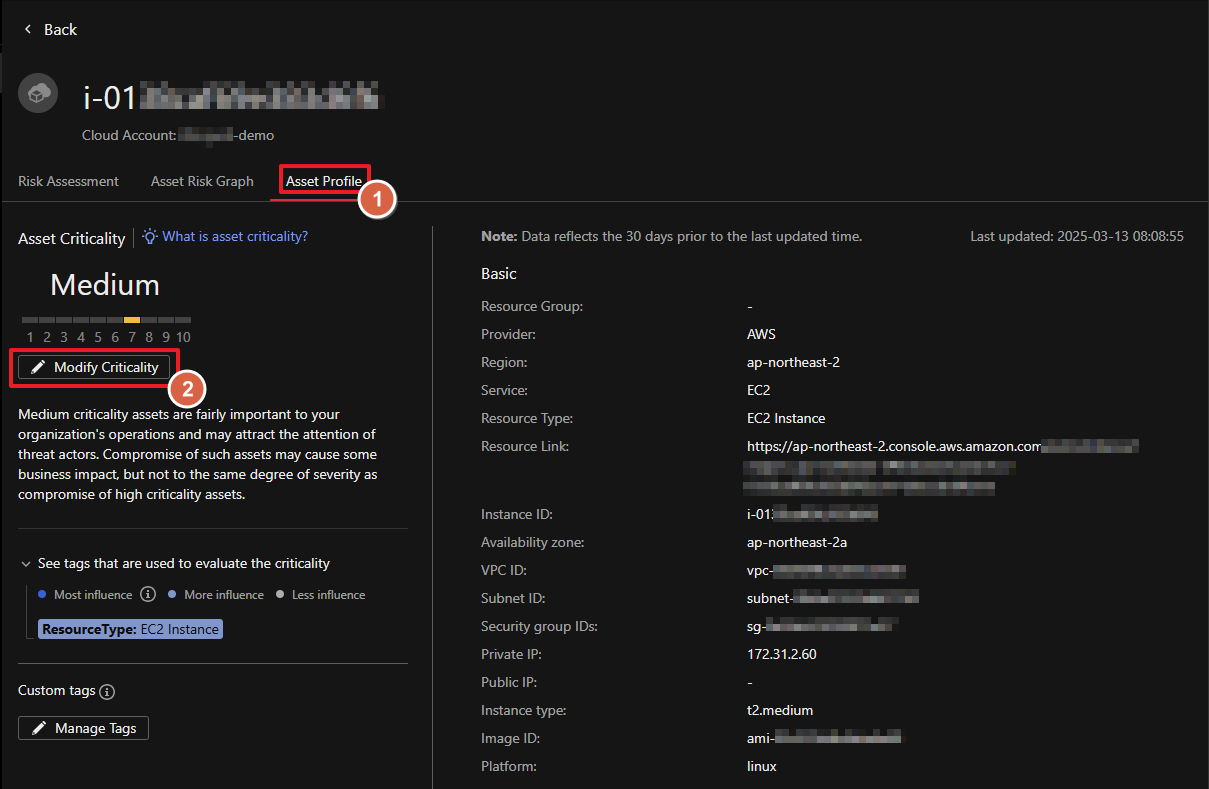Click the blue Most influence legend dot
Viewport: 1209px width, 789px height.
tap(42, 595)
